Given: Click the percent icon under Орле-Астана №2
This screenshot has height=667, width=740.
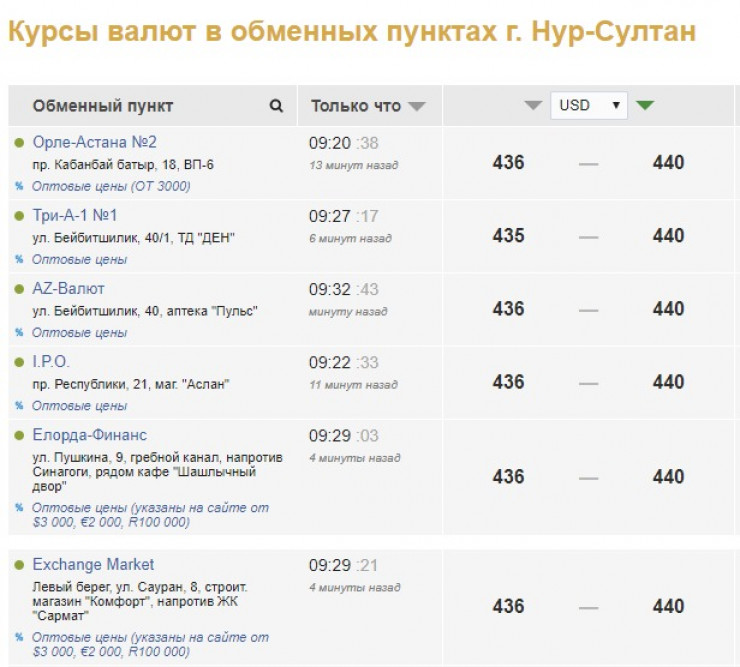Looking at the screenshot, I should click(19, 186).
